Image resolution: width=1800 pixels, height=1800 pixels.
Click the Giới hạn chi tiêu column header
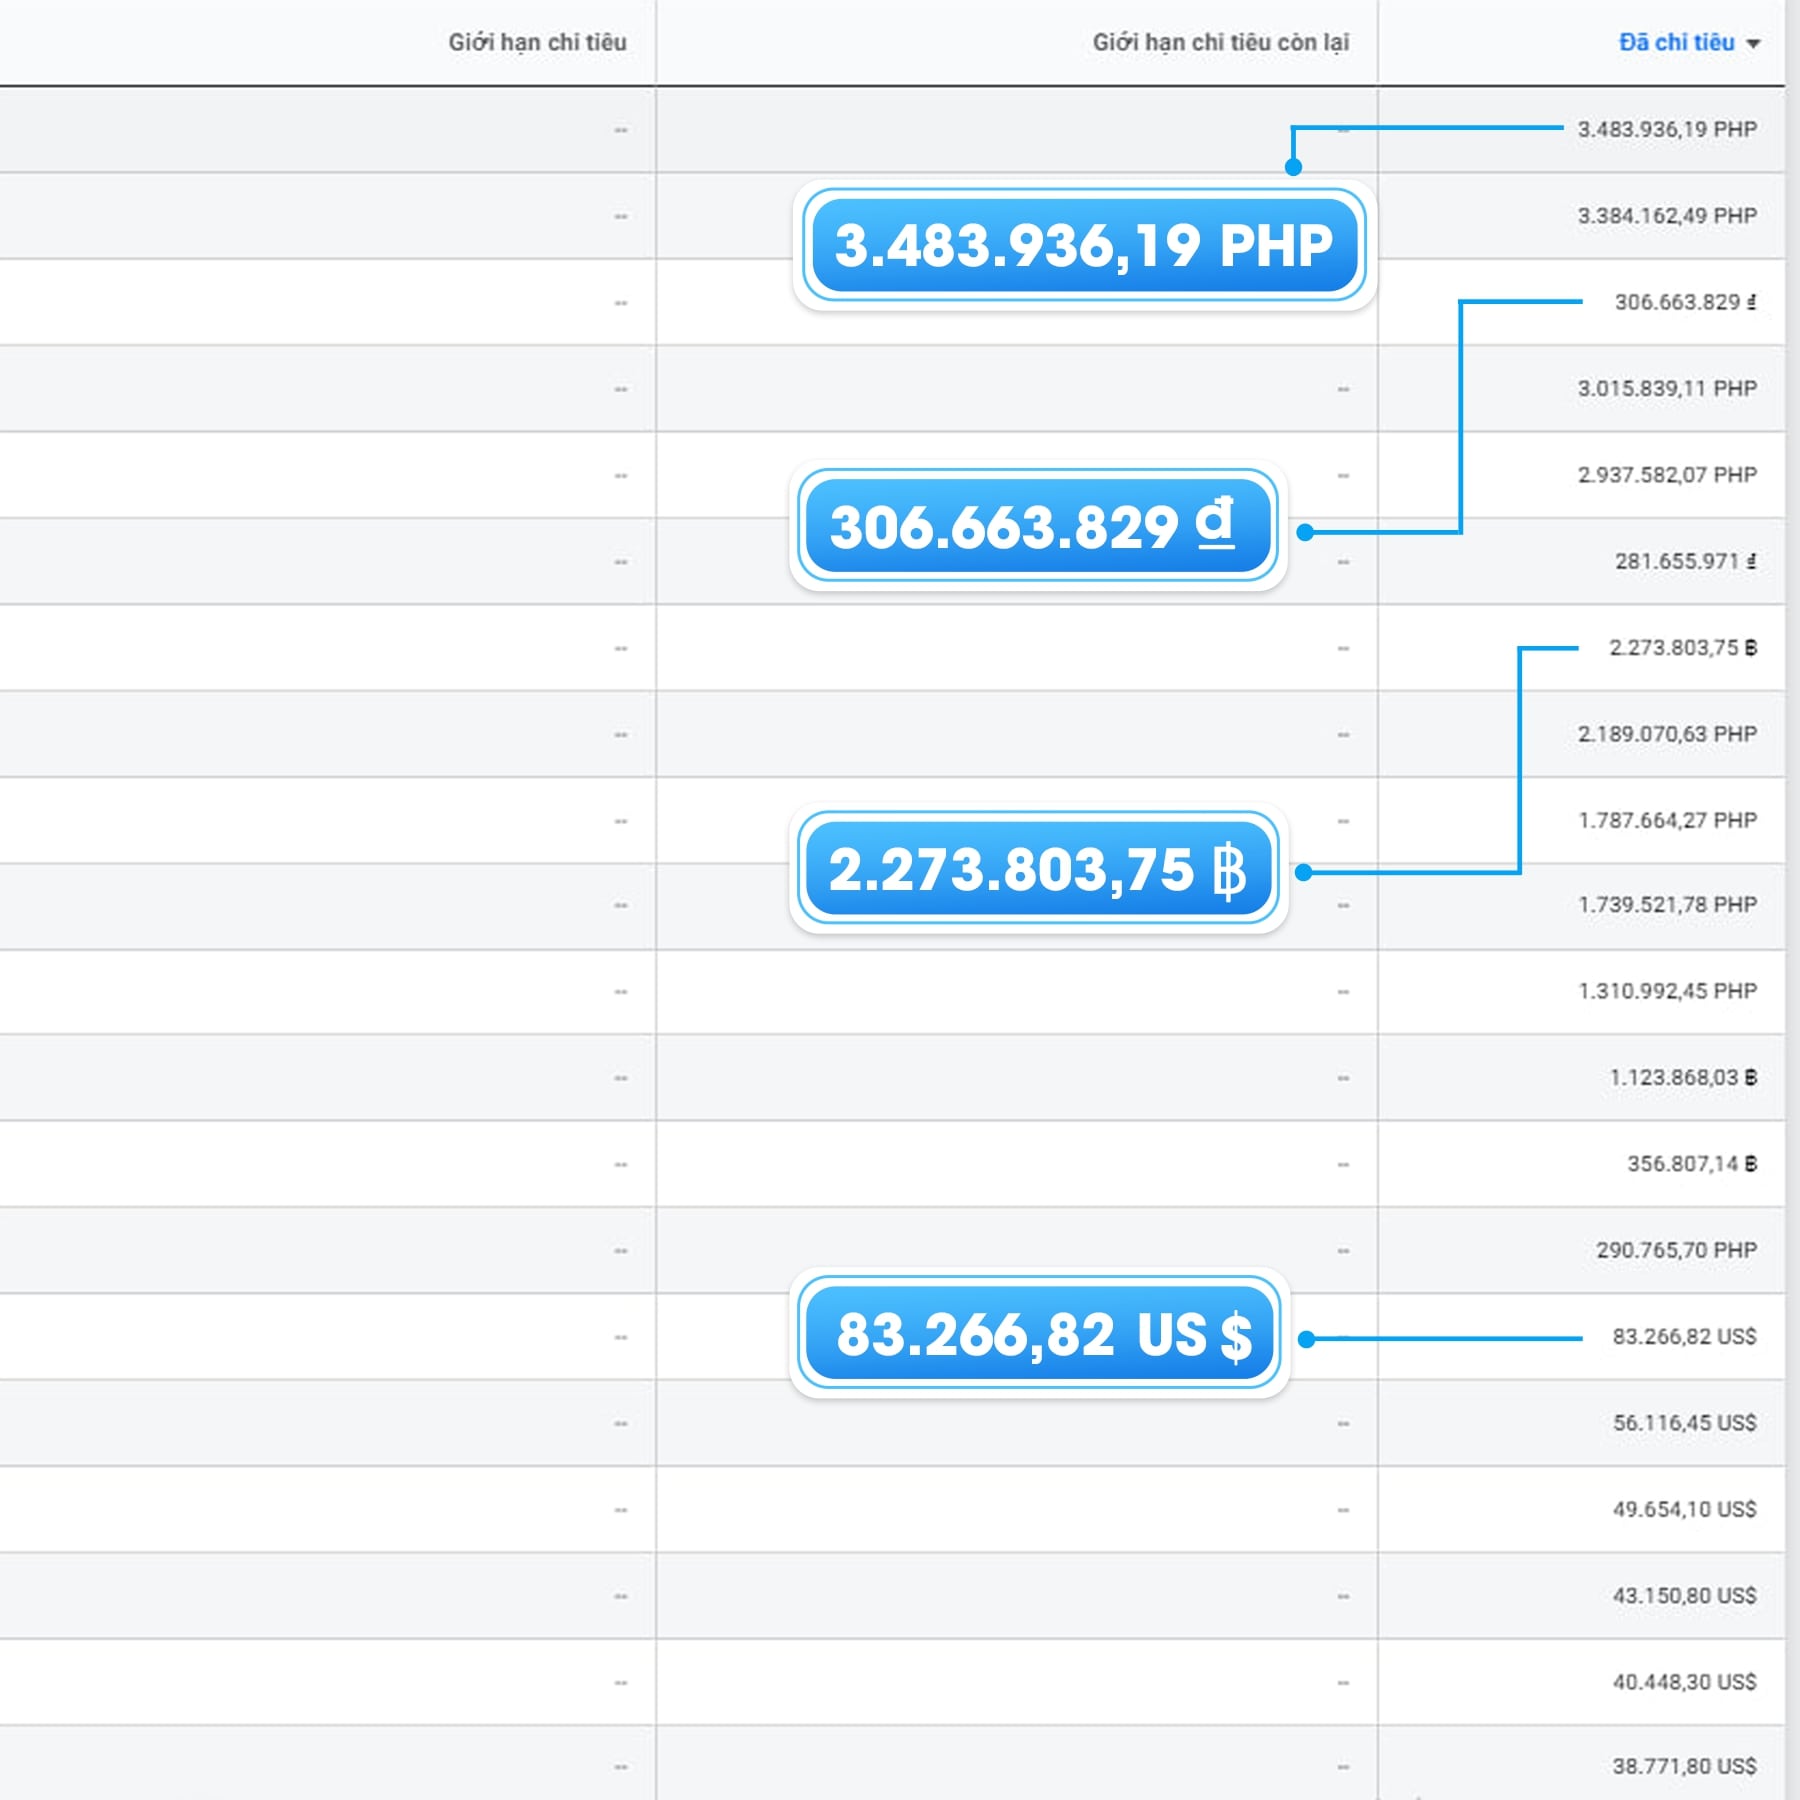click(x=537, y=43)
